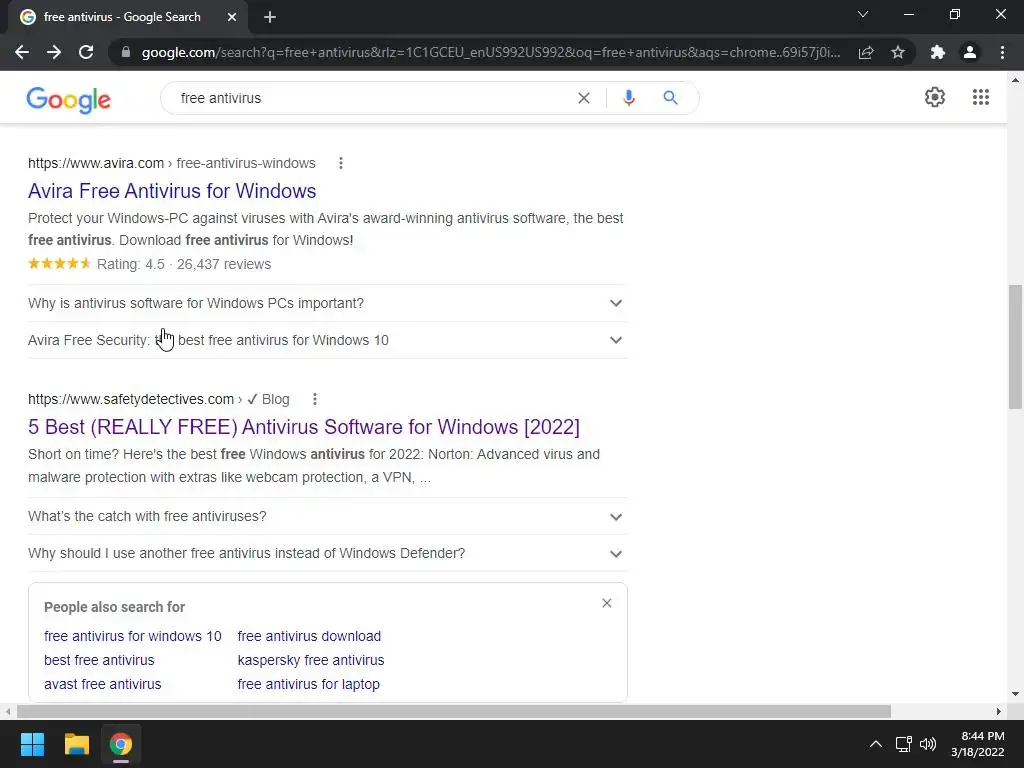This screenshot has height=768, width=1024.
Task: Click the Rating 4.5 reviews text
Action: 184,264
